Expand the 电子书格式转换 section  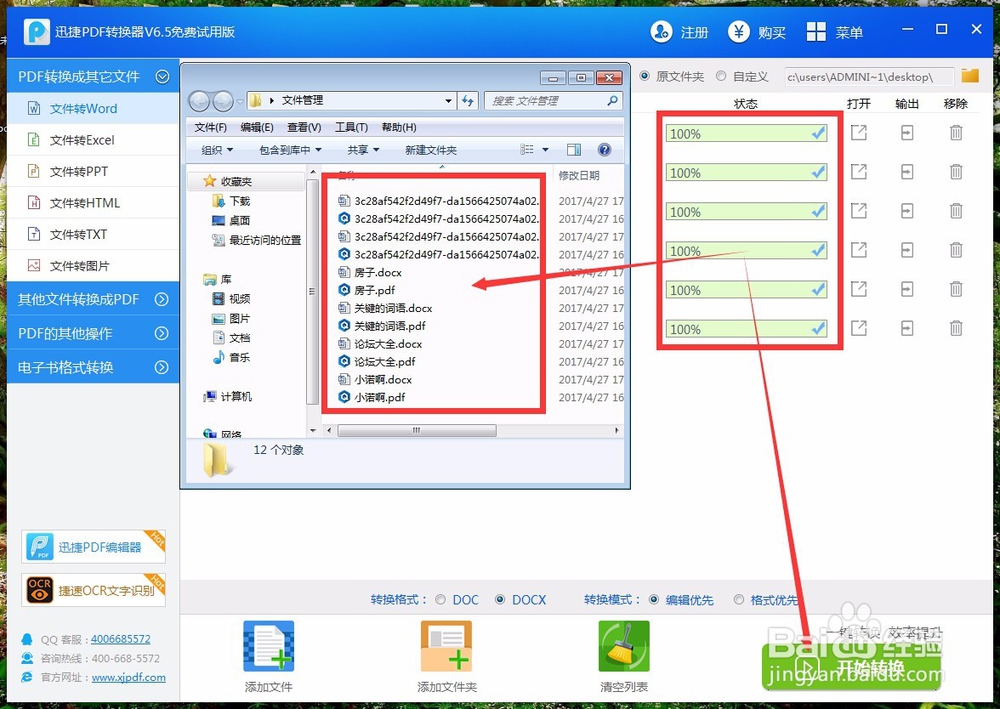click(162, 367)
